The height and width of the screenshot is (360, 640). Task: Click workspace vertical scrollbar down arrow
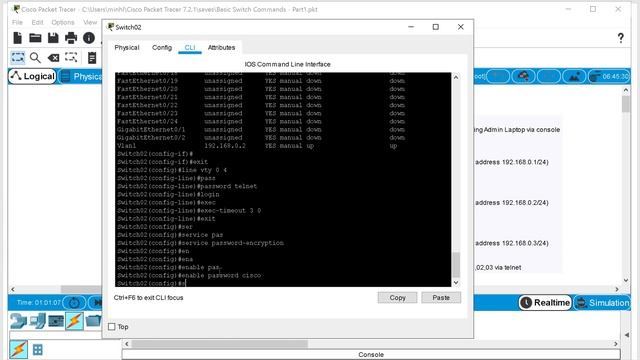626,280
